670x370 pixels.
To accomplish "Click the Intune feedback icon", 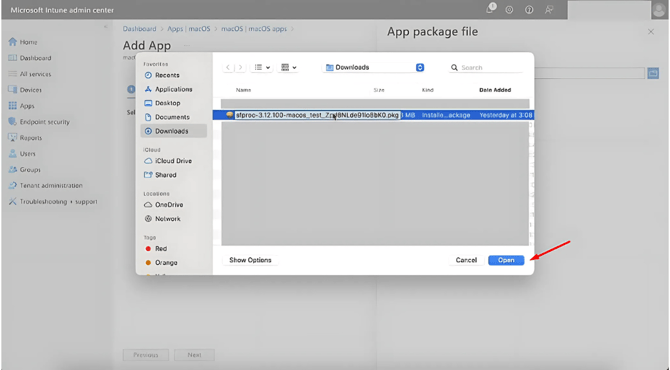I will click(x=549, y=9).
